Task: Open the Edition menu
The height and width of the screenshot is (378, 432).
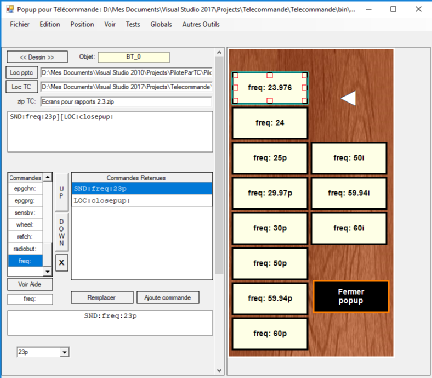Action: 50,24
